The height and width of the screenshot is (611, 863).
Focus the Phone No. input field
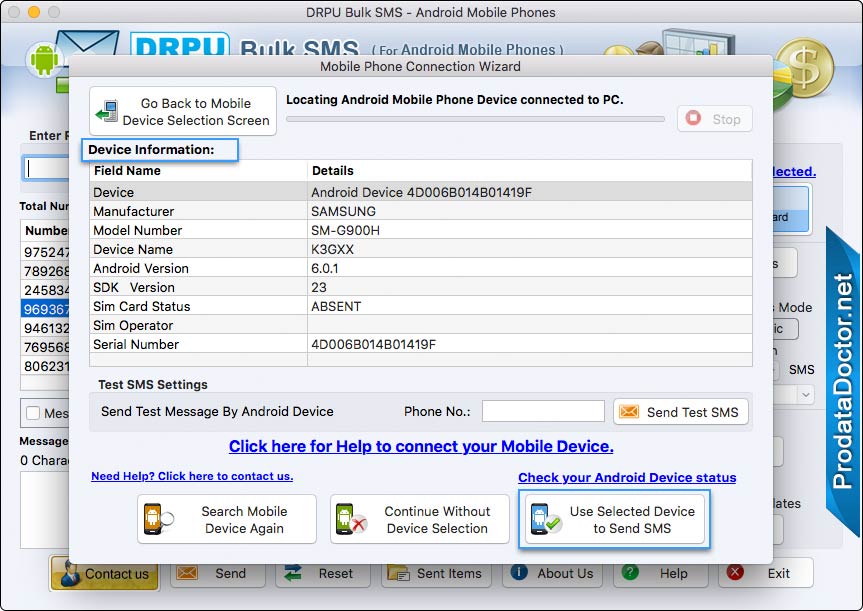(543, 411)
